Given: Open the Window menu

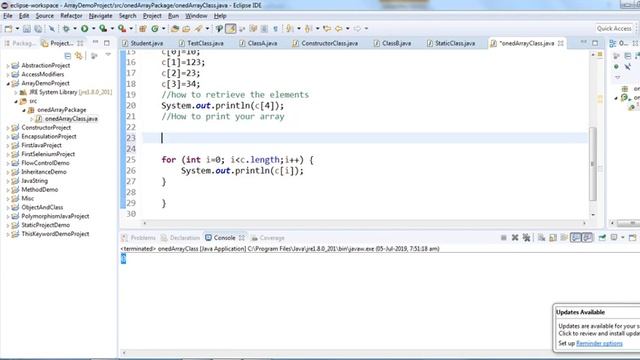Looking at the screenshot, I should [196, 16].
